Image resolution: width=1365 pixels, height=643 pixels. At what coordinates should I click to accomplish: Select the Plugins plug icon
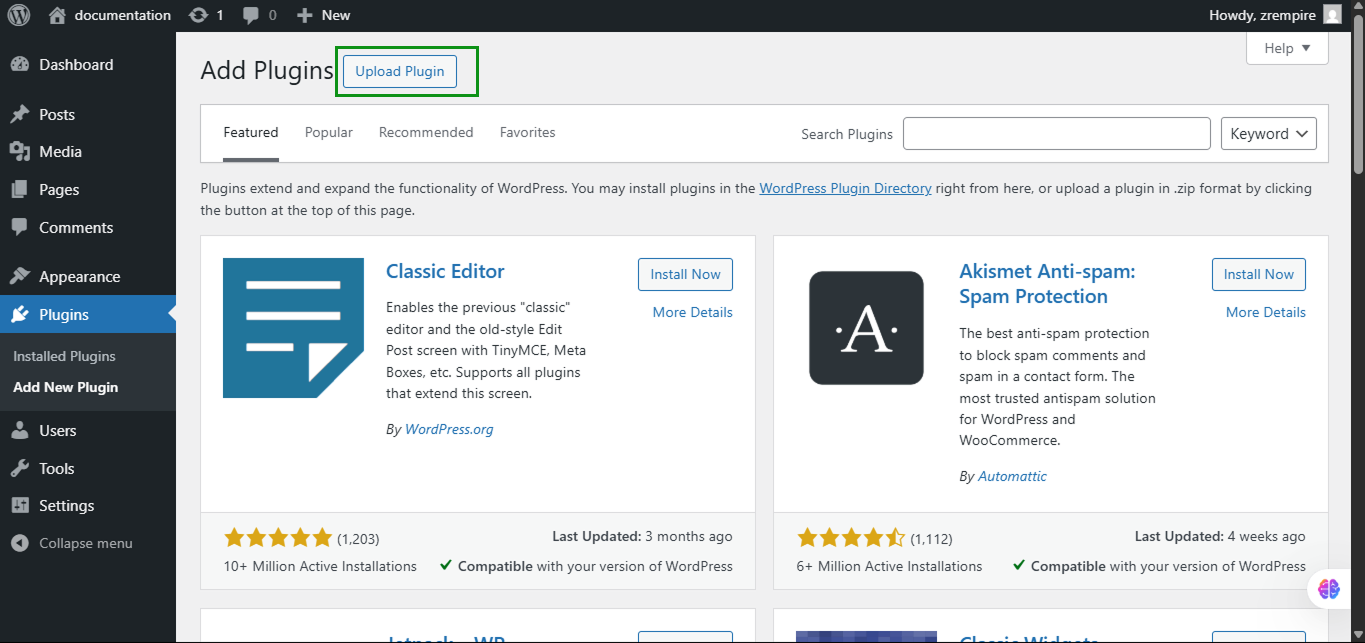pyautogui.click(x=22, y=314)
